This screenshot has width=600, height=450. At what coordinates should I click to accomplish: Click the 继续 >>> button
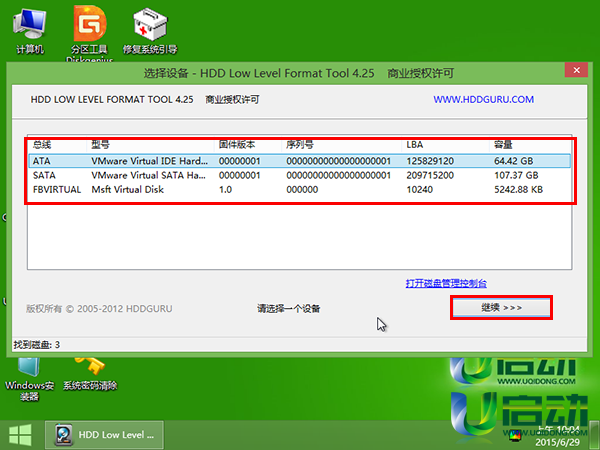501,307
